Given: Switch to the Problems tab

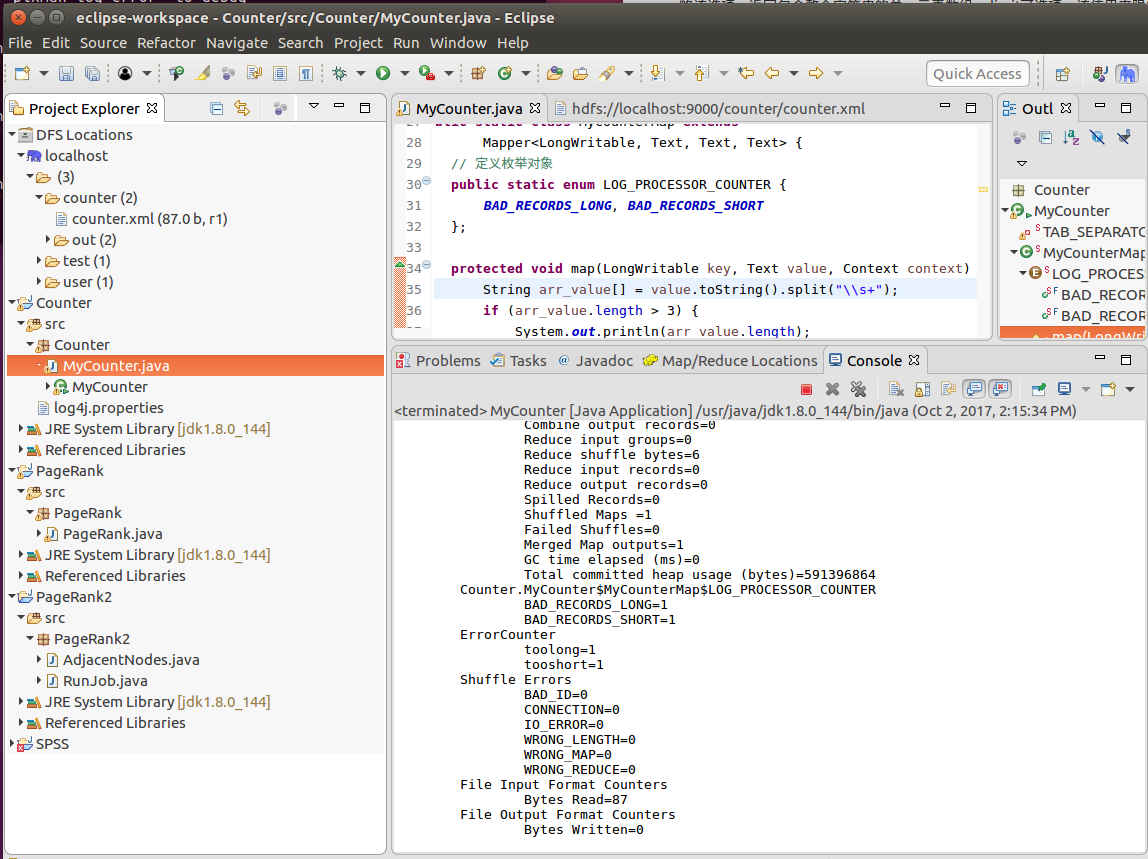Looking at the screenshot, I should coord(438,361).
